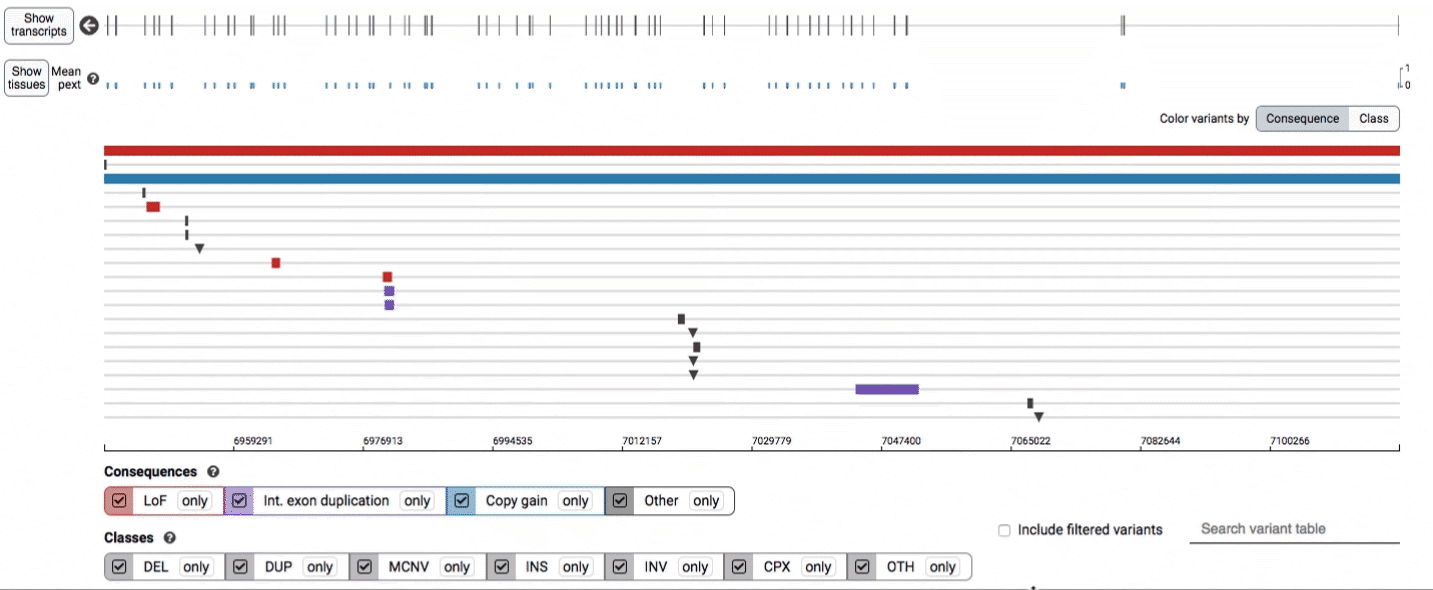1433x590 pixels.
Task: Expand tissues with Show tissues button
Action: (x=27, y=78)
